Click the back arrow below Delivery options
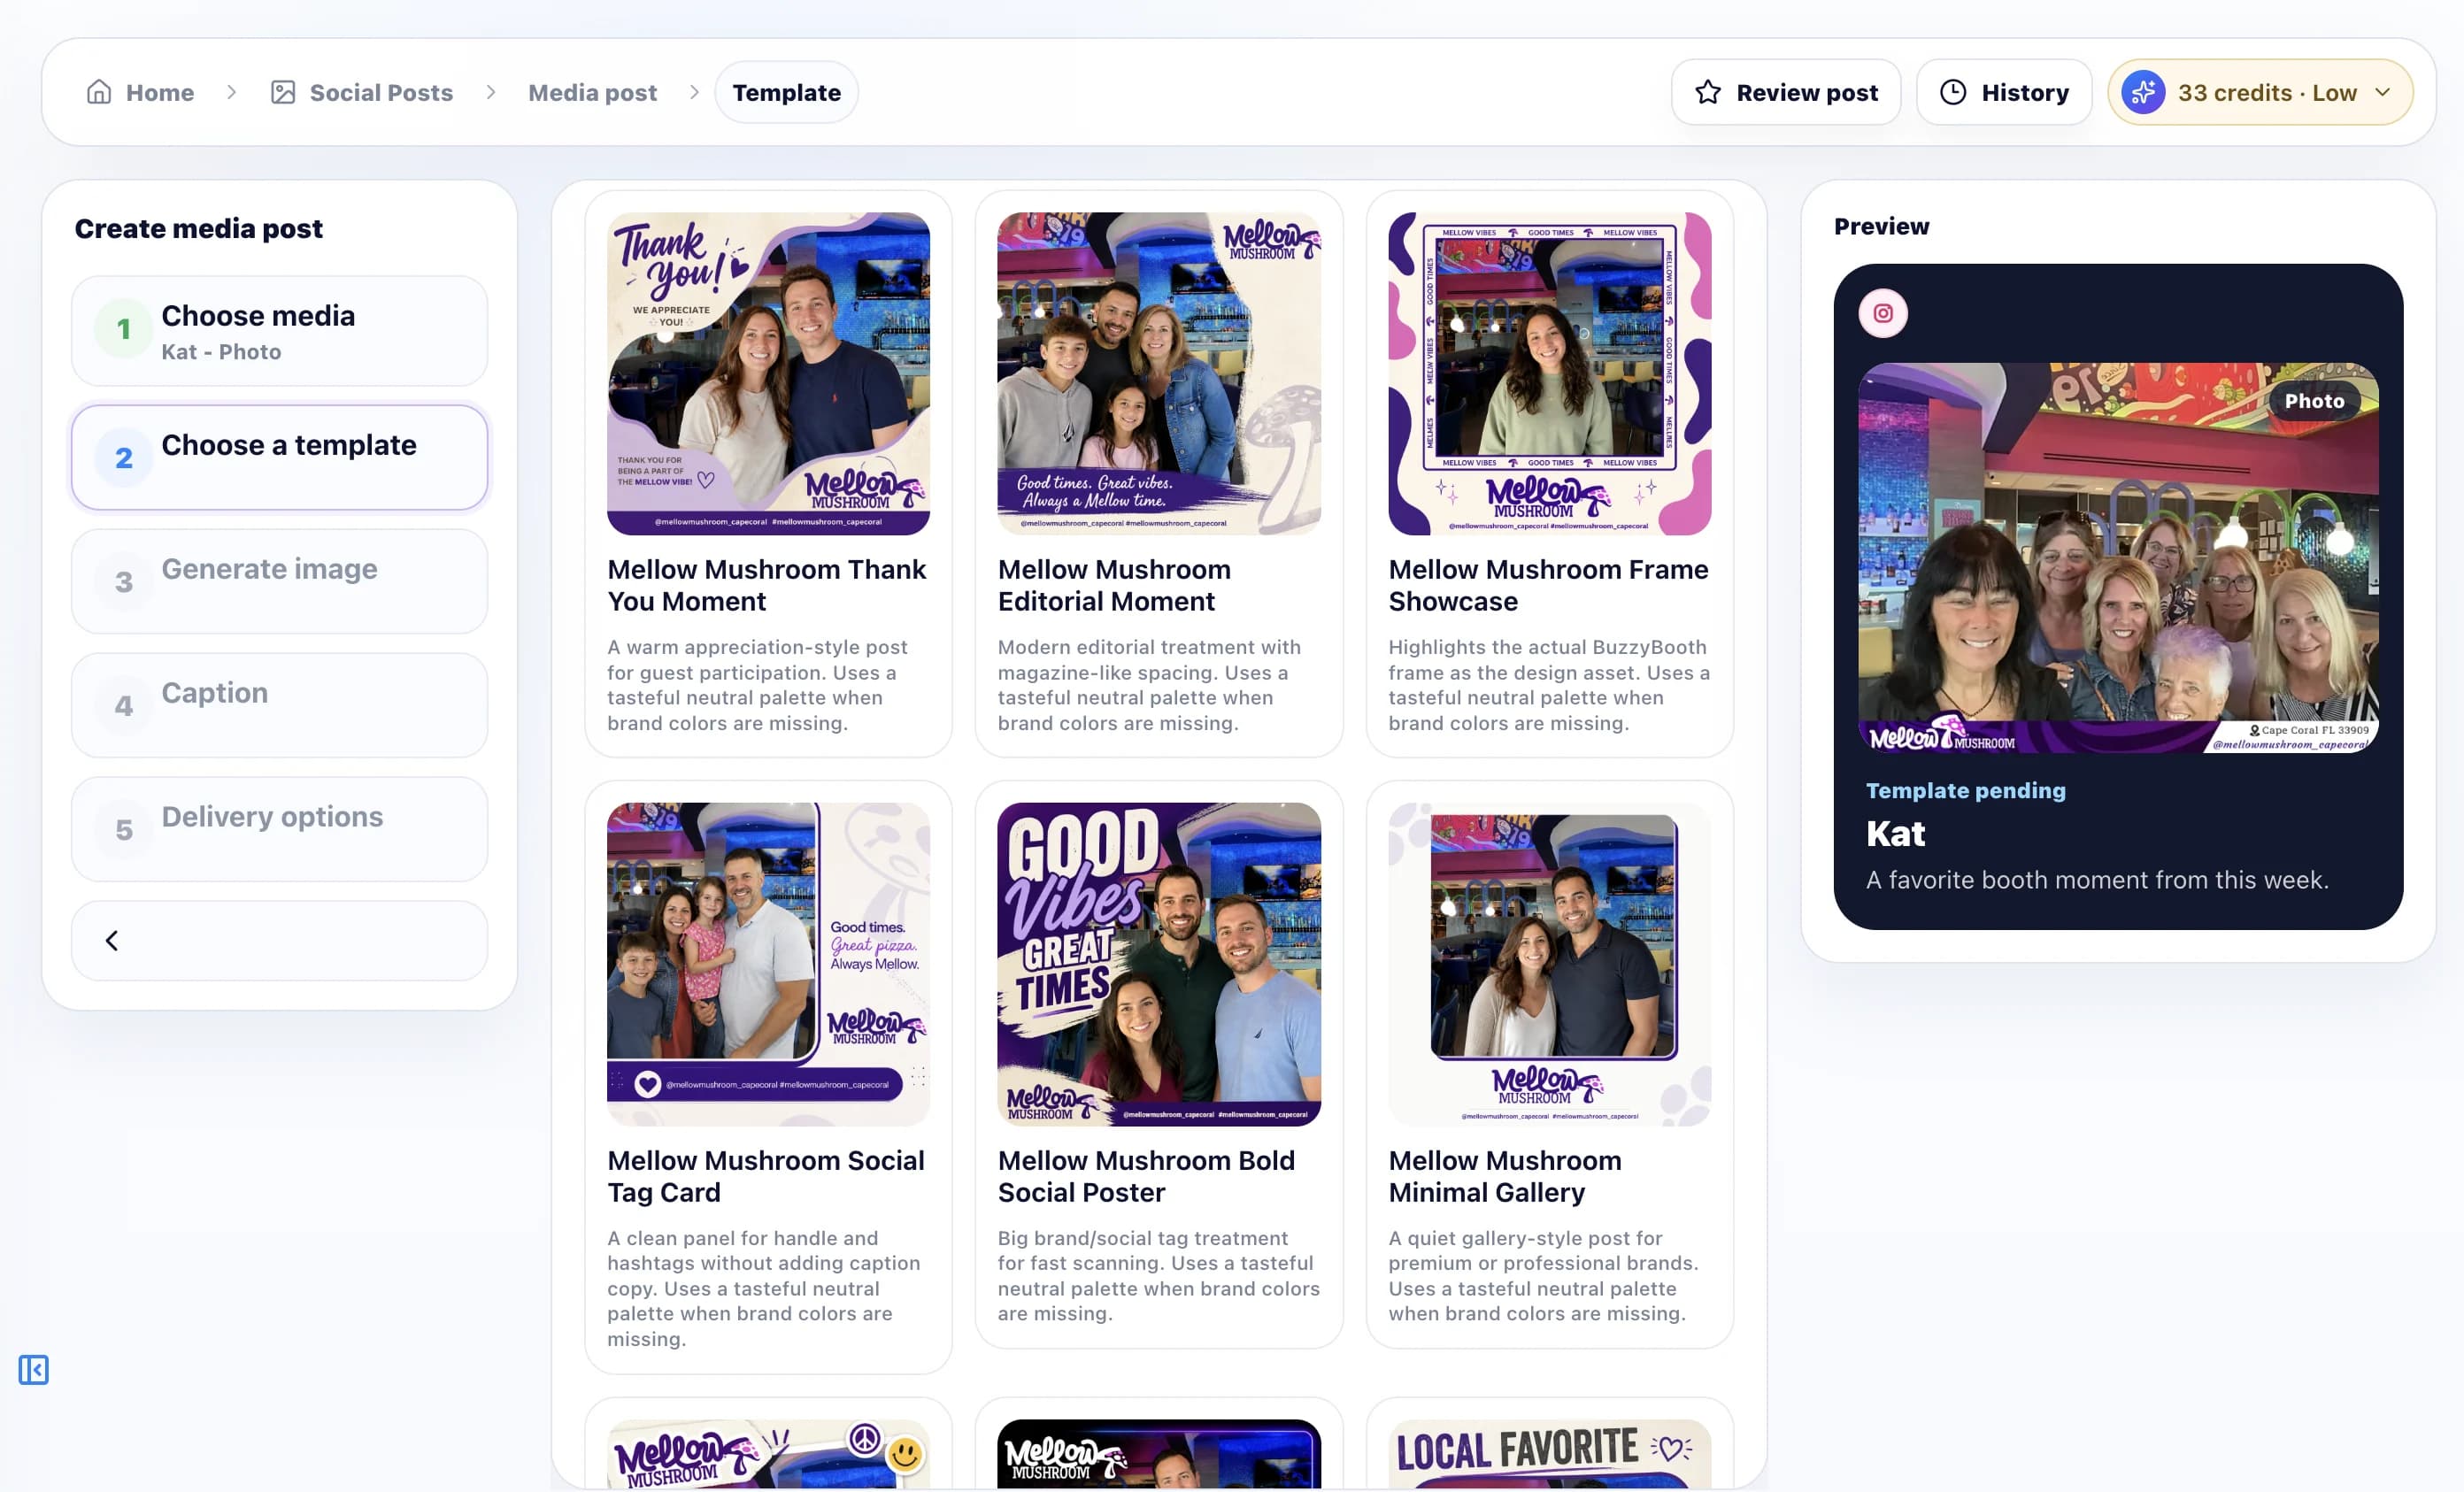Image resolution: width=2464 pixels, height=1492 pixels. tap(112, 940)
